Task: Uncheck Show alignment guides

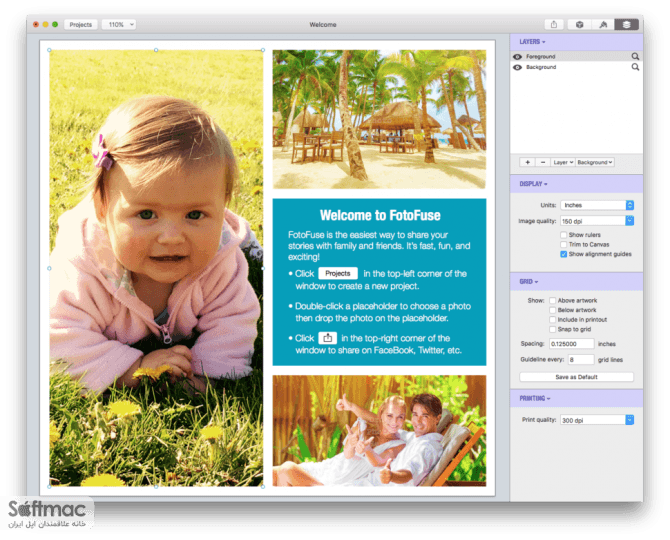Action: coord(564,254)
